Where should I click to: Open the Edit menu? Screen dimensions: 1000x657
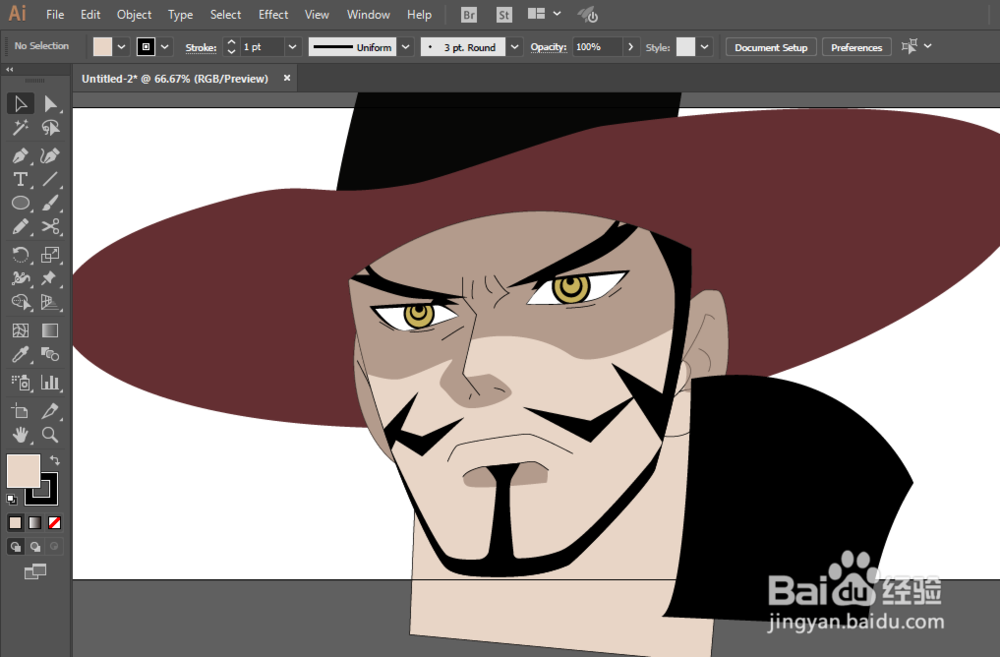tap(91, 15)
